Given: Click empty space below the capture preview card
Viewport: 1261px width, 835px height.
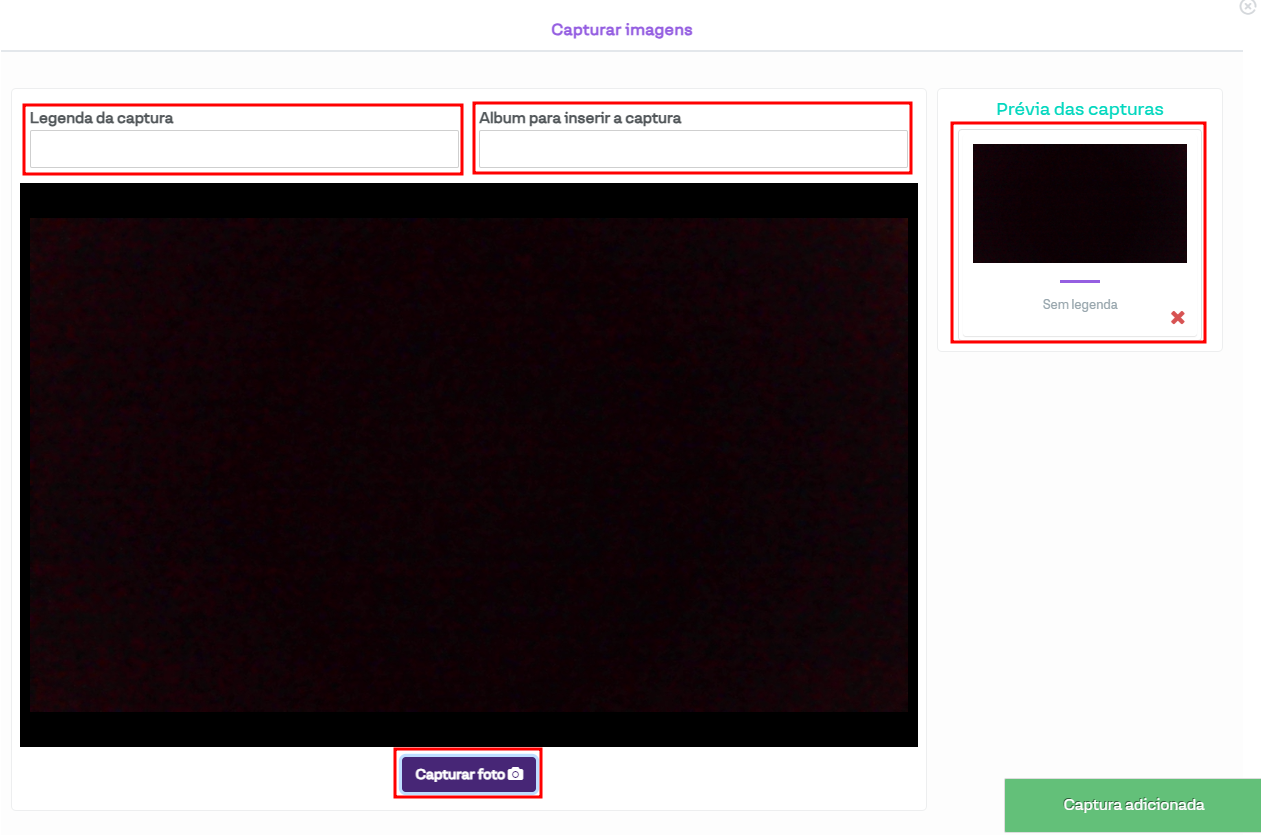Looking at the screenshot, I should coord(1079,550).
